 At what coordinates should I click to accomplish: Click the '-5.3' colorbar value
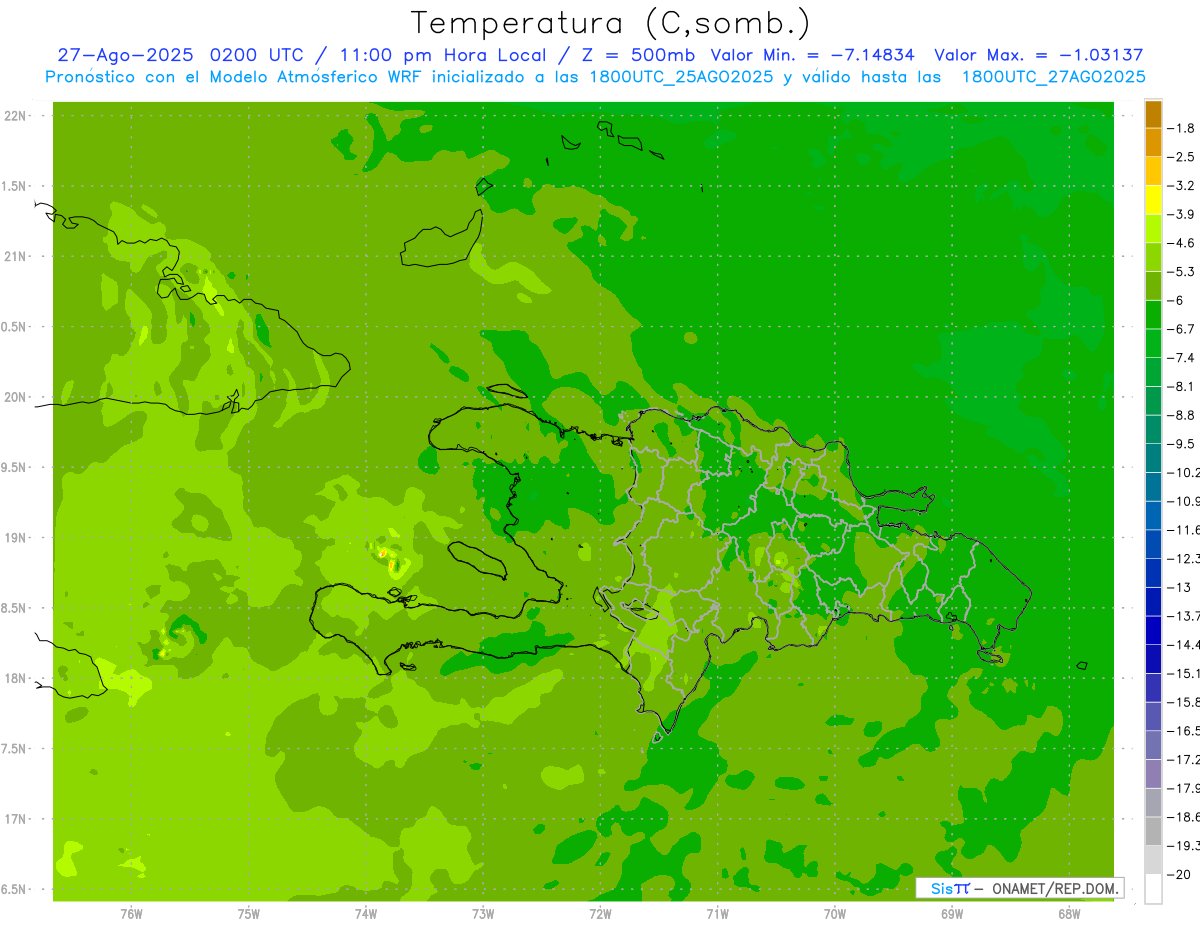(1183, 271)
